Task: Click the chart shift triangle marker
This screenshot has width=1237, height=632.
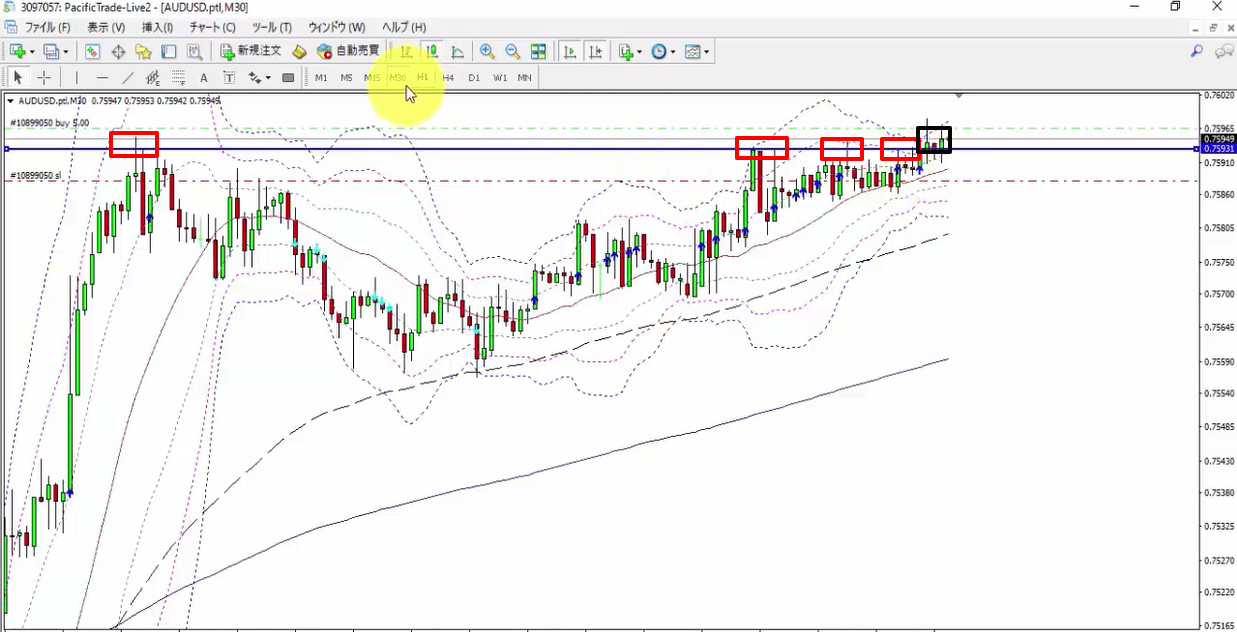Action: [960, 96]
